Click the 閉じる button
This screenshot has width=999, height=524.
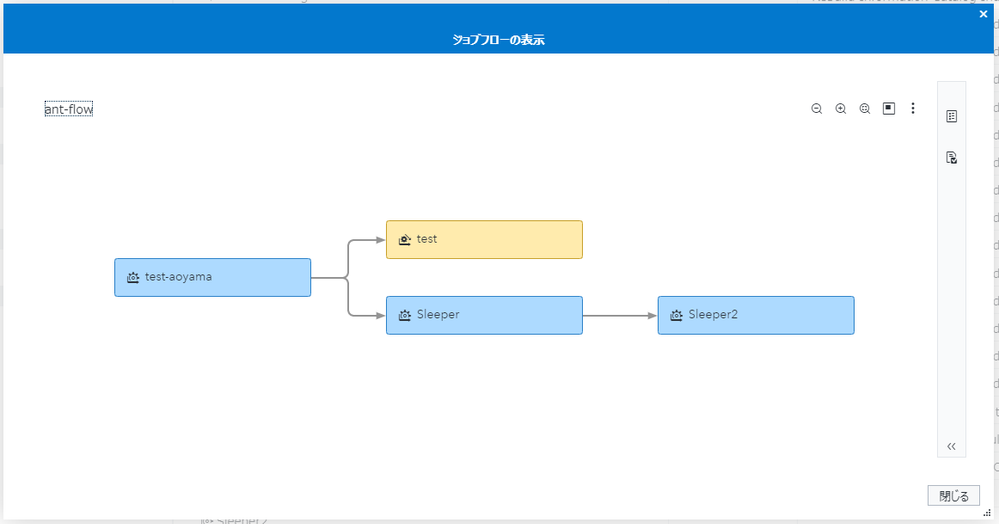coord(954,496)
